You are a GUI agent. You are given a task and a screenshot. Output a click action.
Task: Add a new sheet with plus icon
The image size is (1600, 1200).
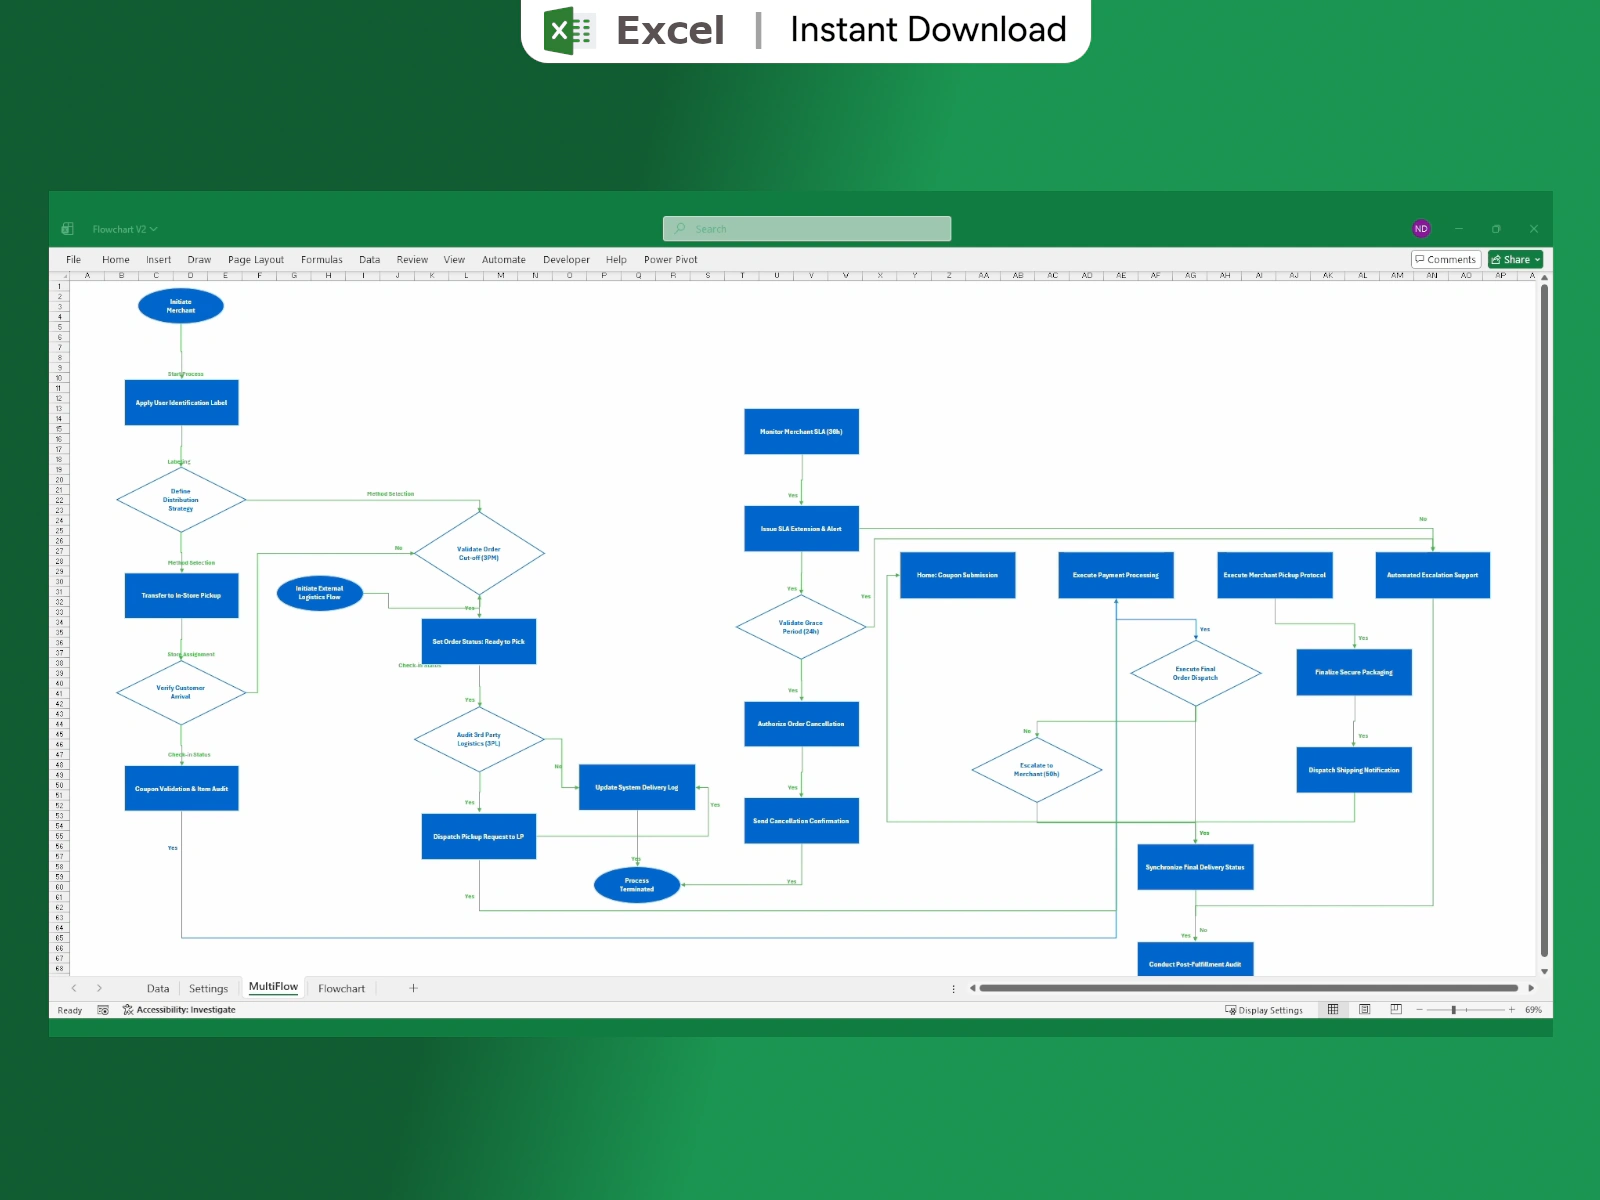tap(413, 988)
